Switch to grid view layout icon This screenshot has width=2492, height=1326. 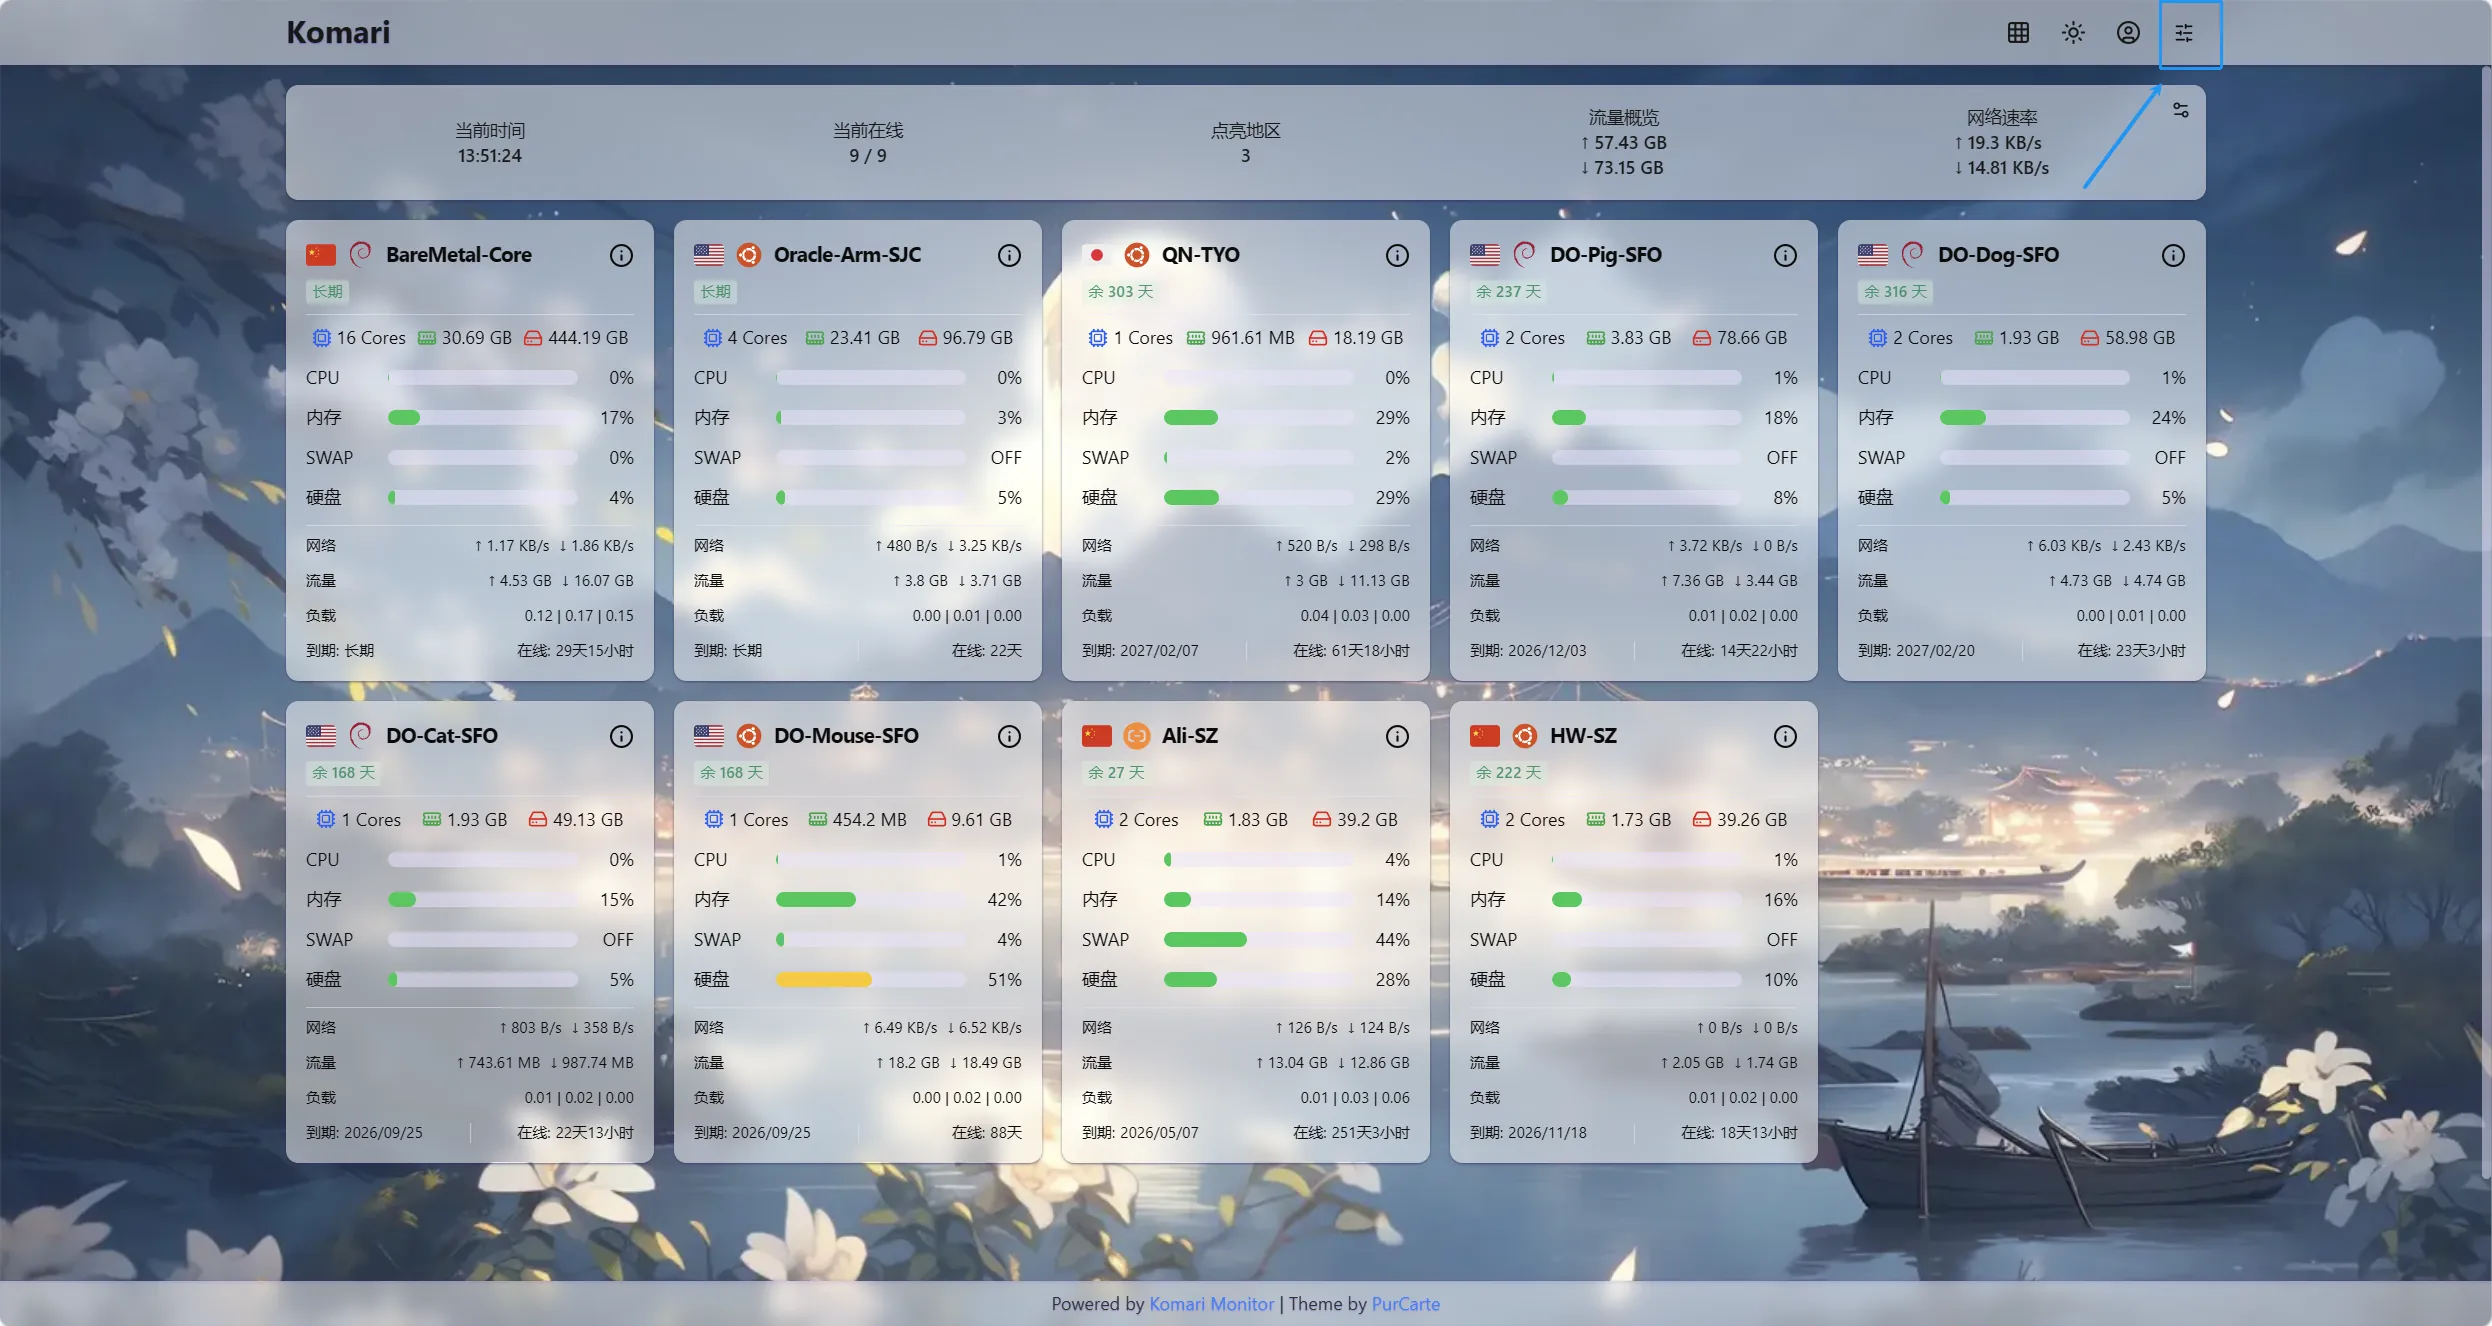pos(2018,33)
